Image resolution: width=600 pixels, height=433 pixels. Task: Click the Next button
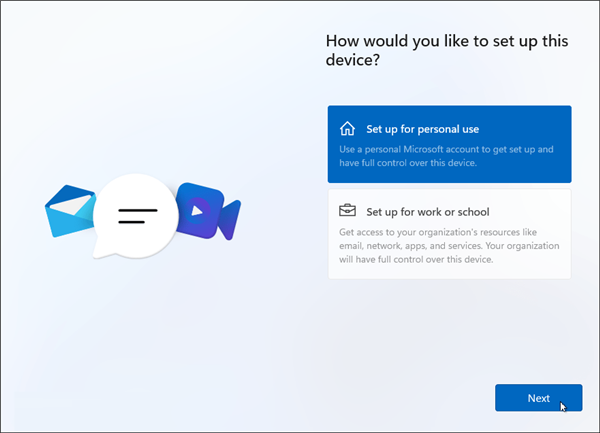[x=539, y=398]
